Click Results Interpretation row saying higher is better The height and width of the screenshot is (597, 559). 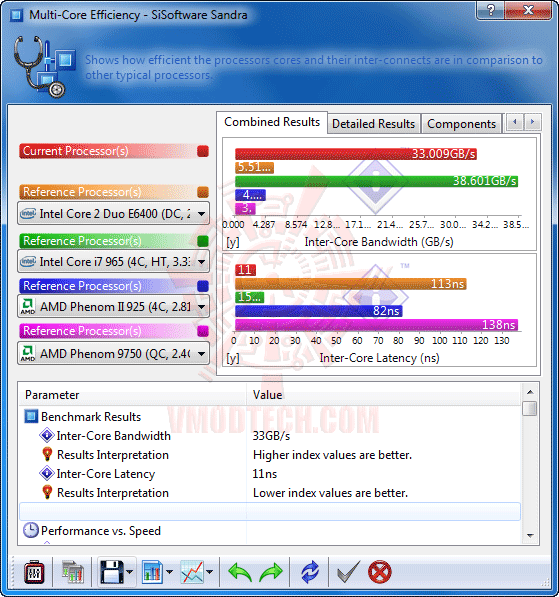[270, 455]
